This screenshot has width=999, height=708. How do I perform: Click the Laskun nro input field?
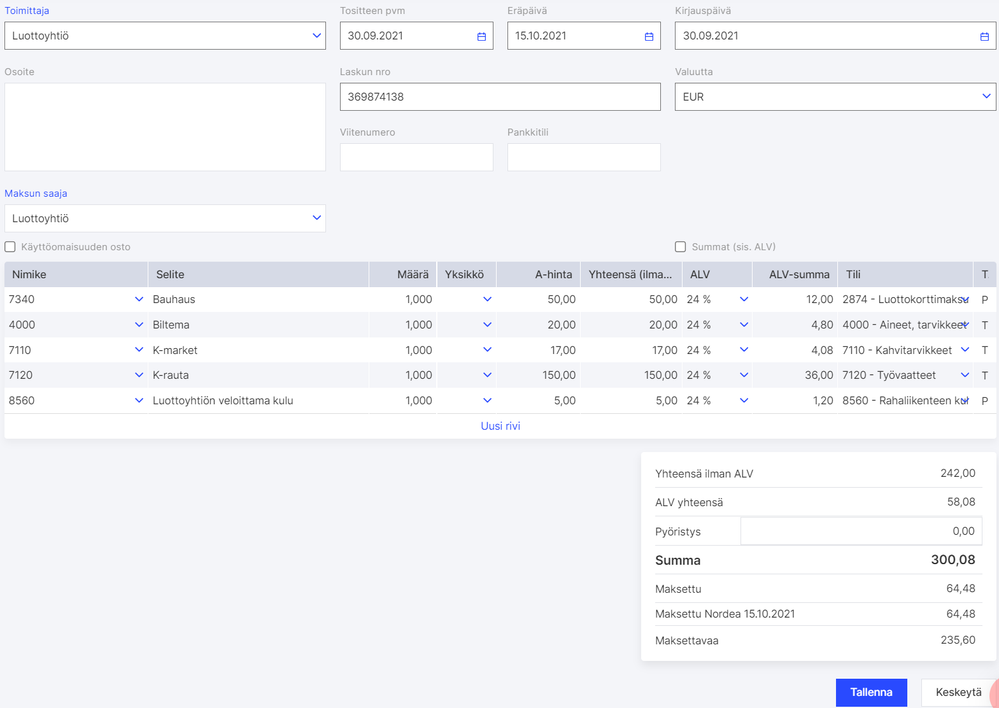tap(500, 97)
